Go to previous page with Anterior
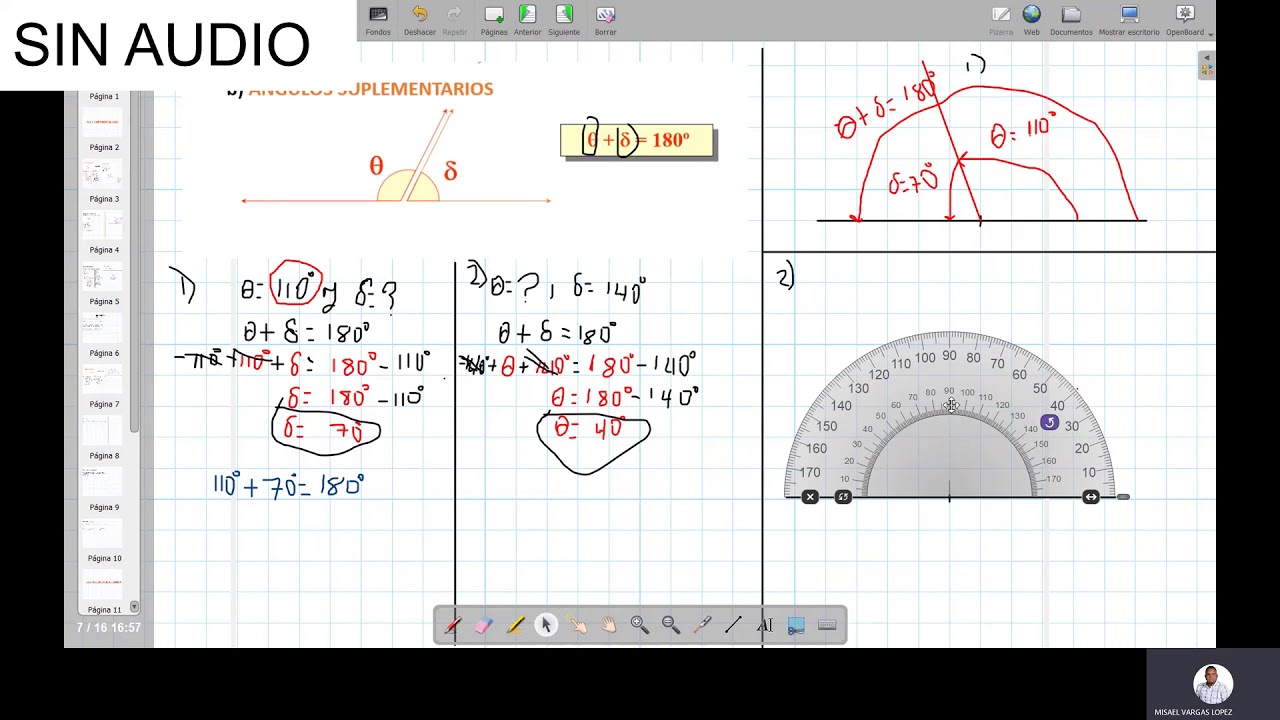 click(527, 20)
